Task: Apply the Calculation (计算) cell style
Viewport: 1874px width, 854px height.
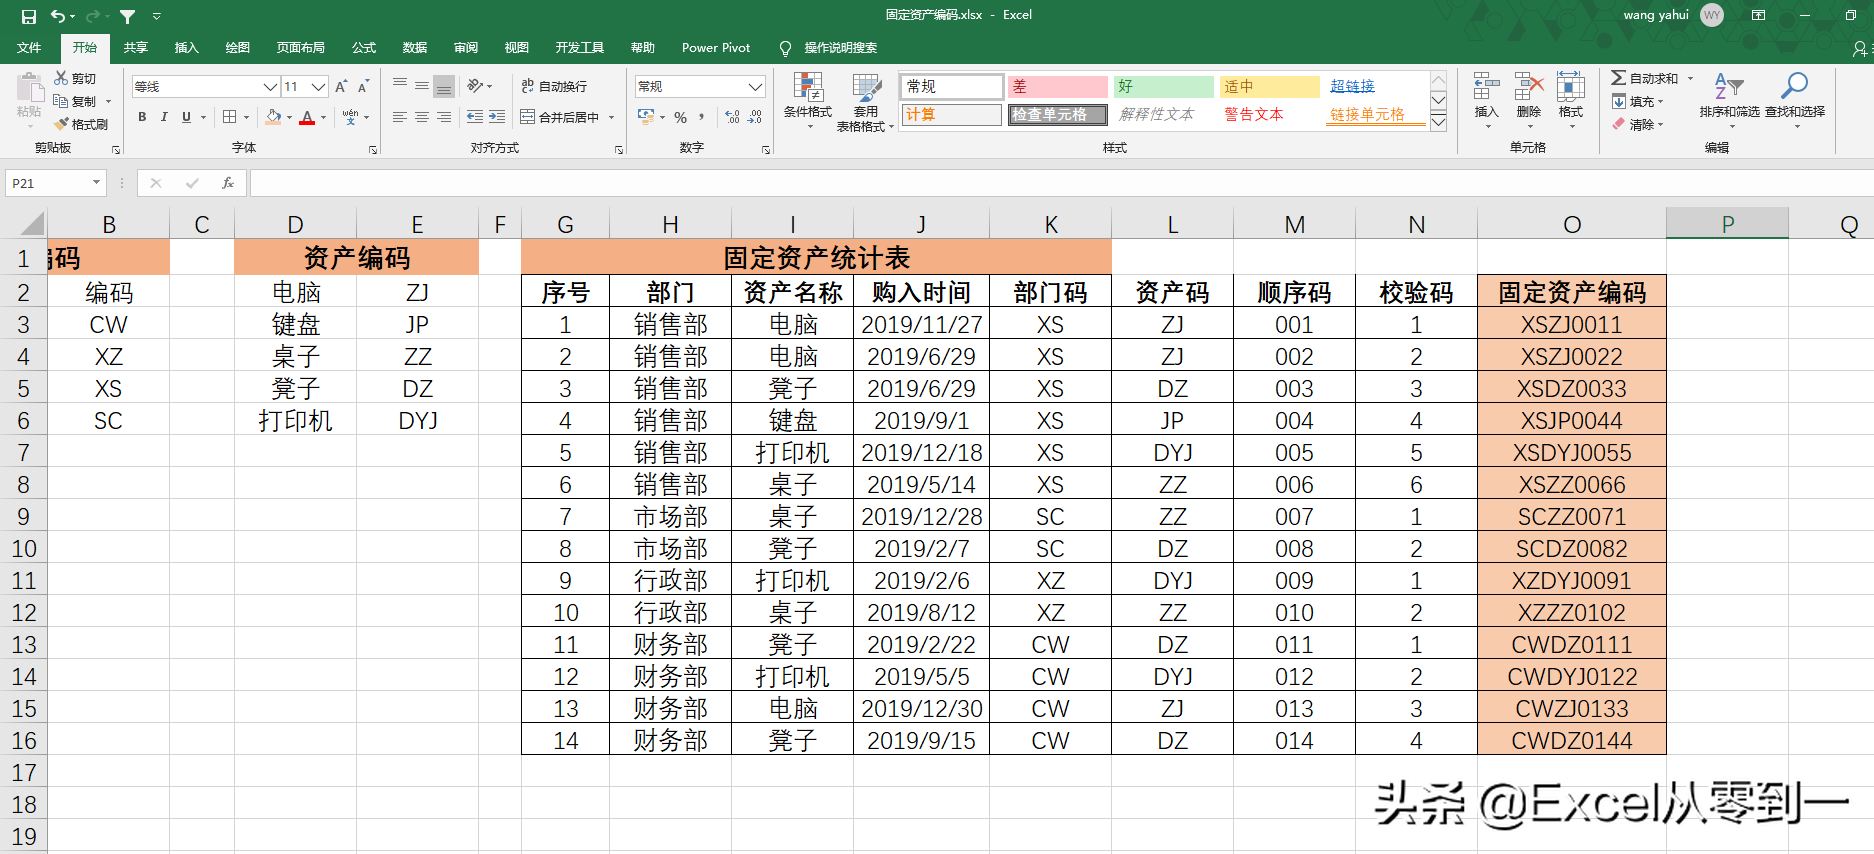Action: tap(951, 115)
